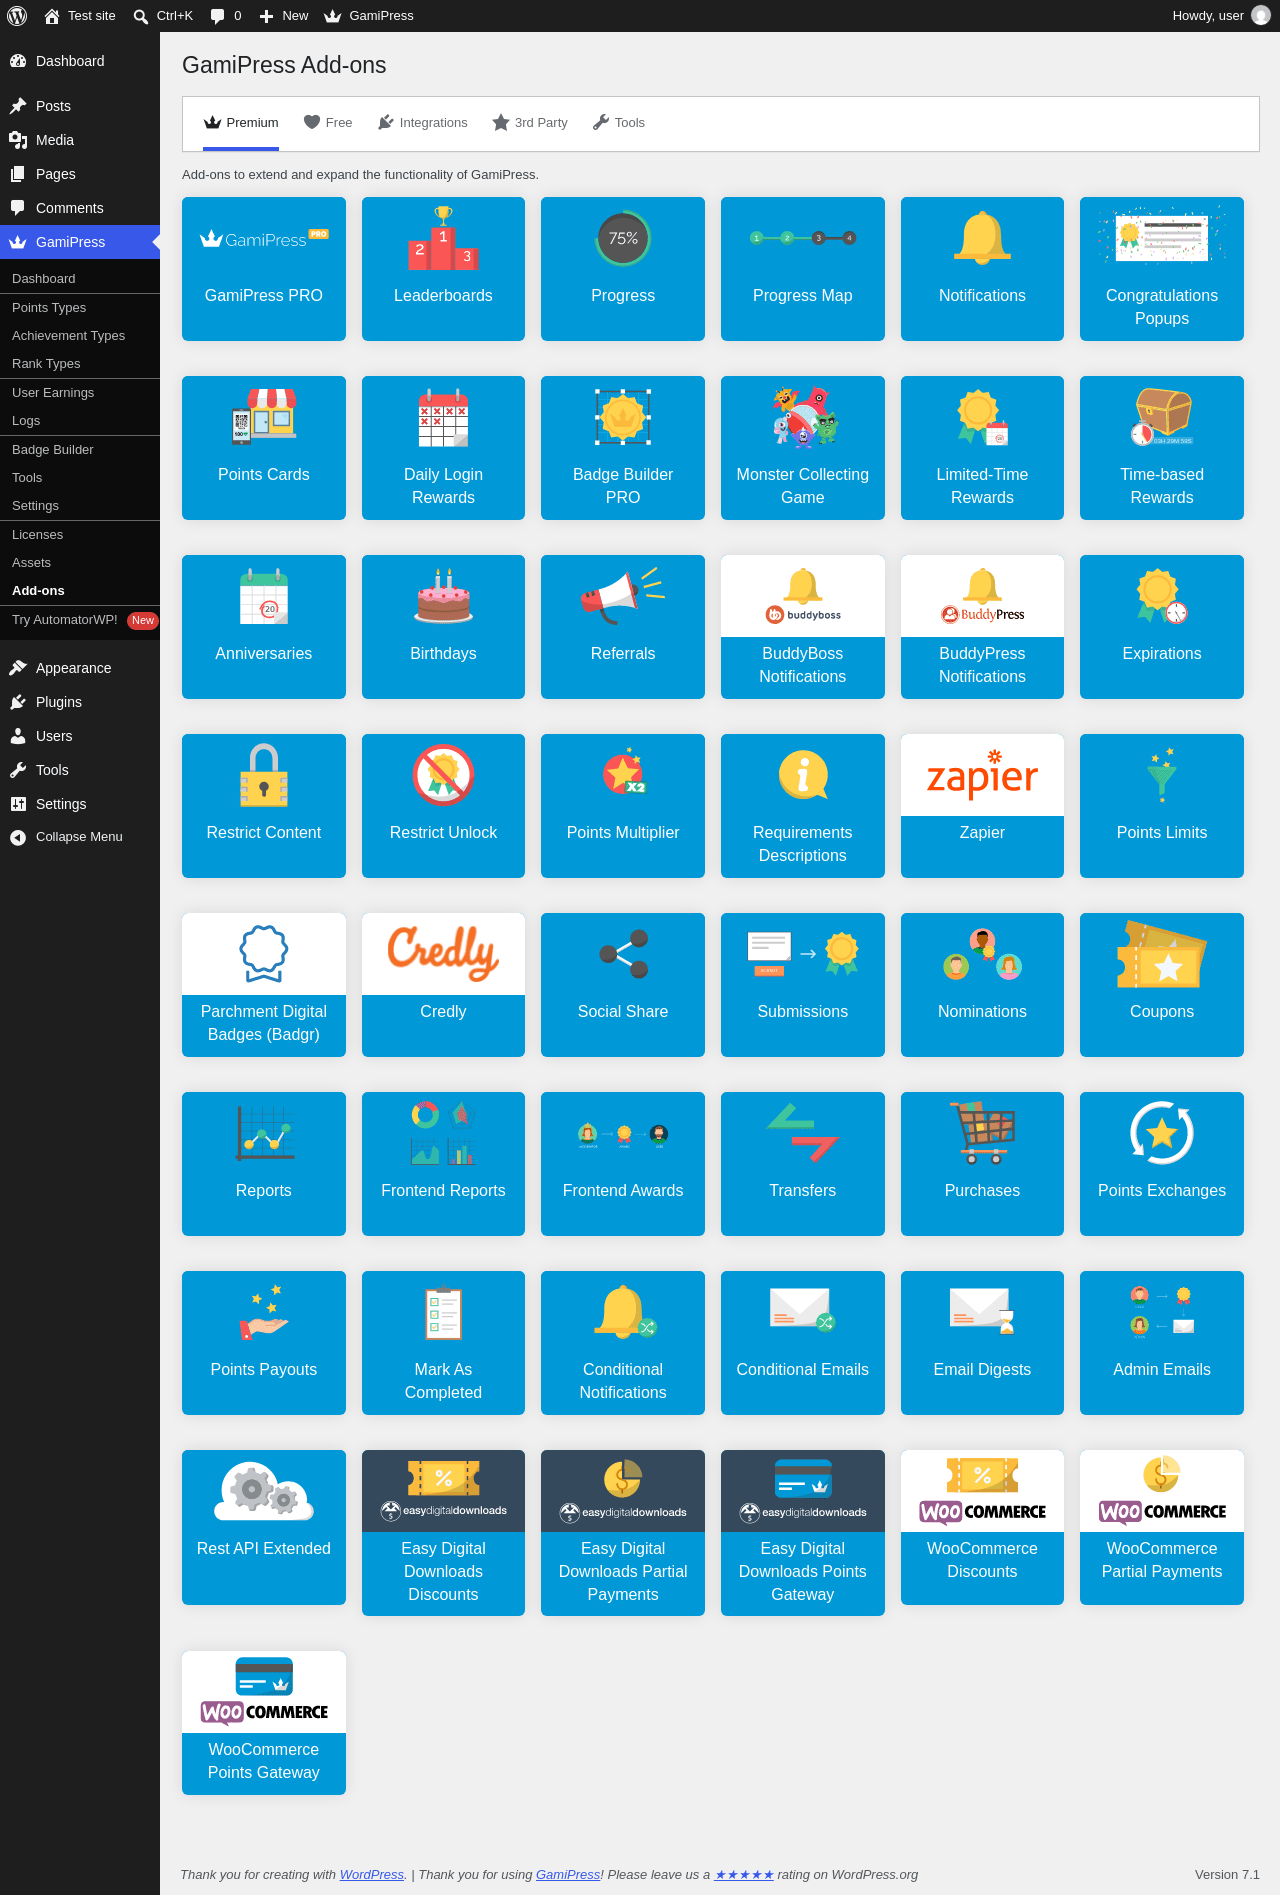Image resolution: width=1280 pixels, height=1895 pixels.
Task: Click the Conditional Emails title
Action: tap(803, 1369)
